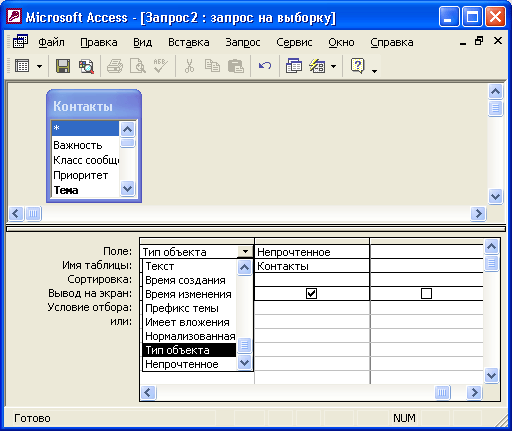Close the inner query window

click(498, 41)
